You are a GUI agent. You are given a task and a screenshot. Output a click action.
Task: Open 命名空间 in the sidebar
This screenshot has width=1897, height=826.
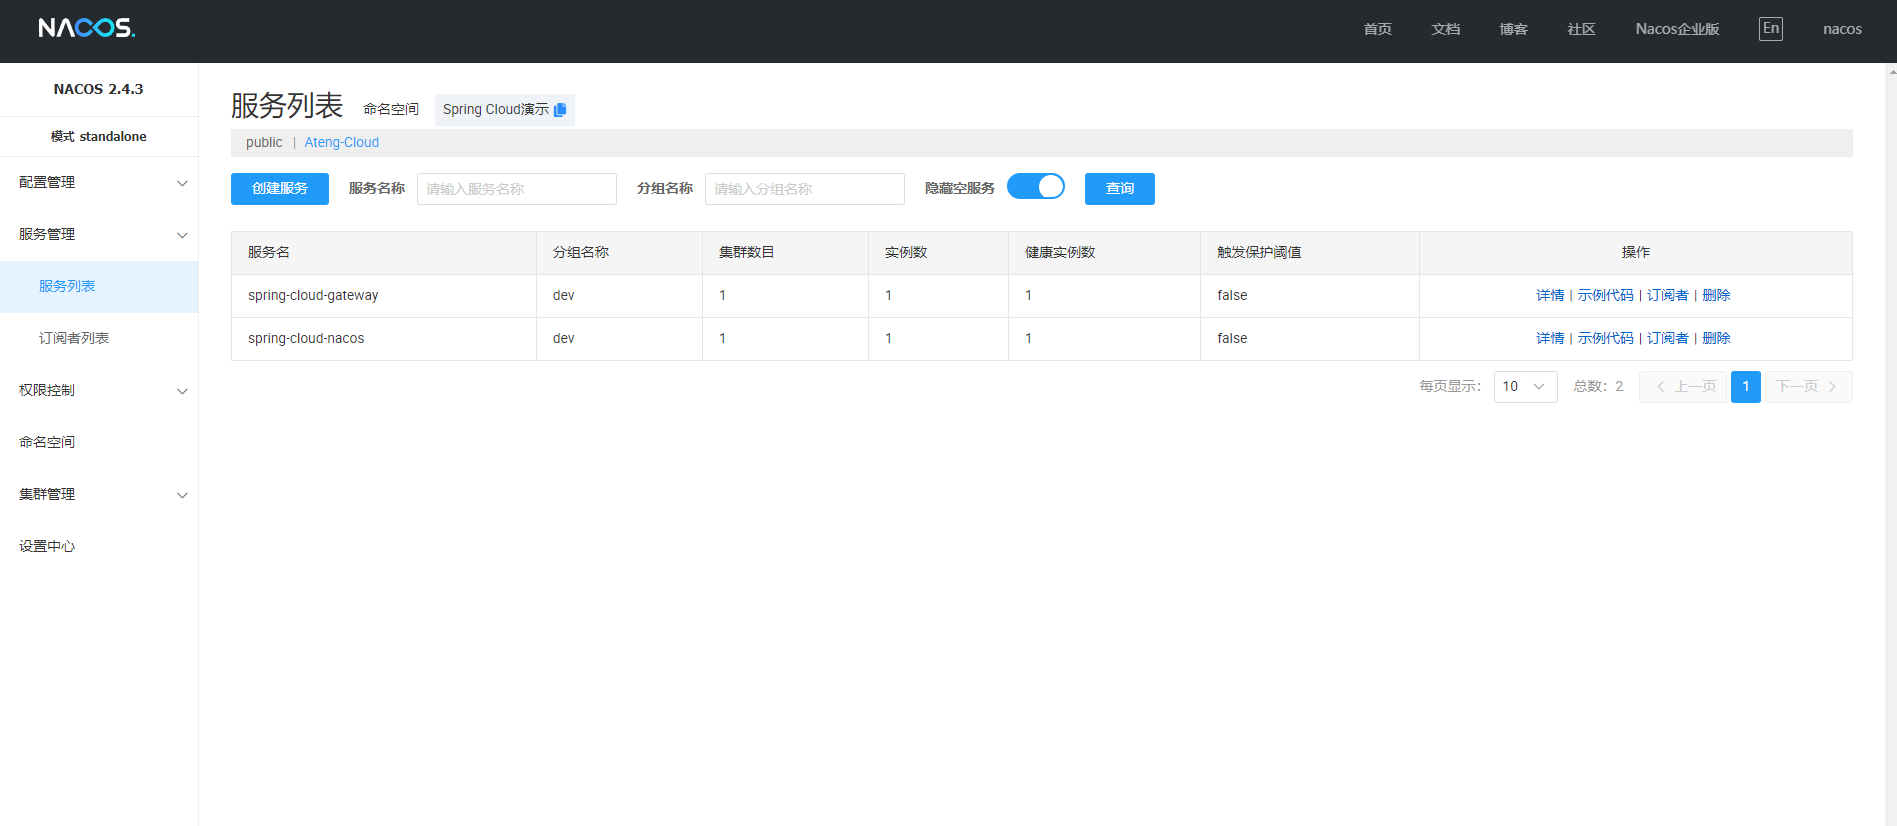click(47, 442)
